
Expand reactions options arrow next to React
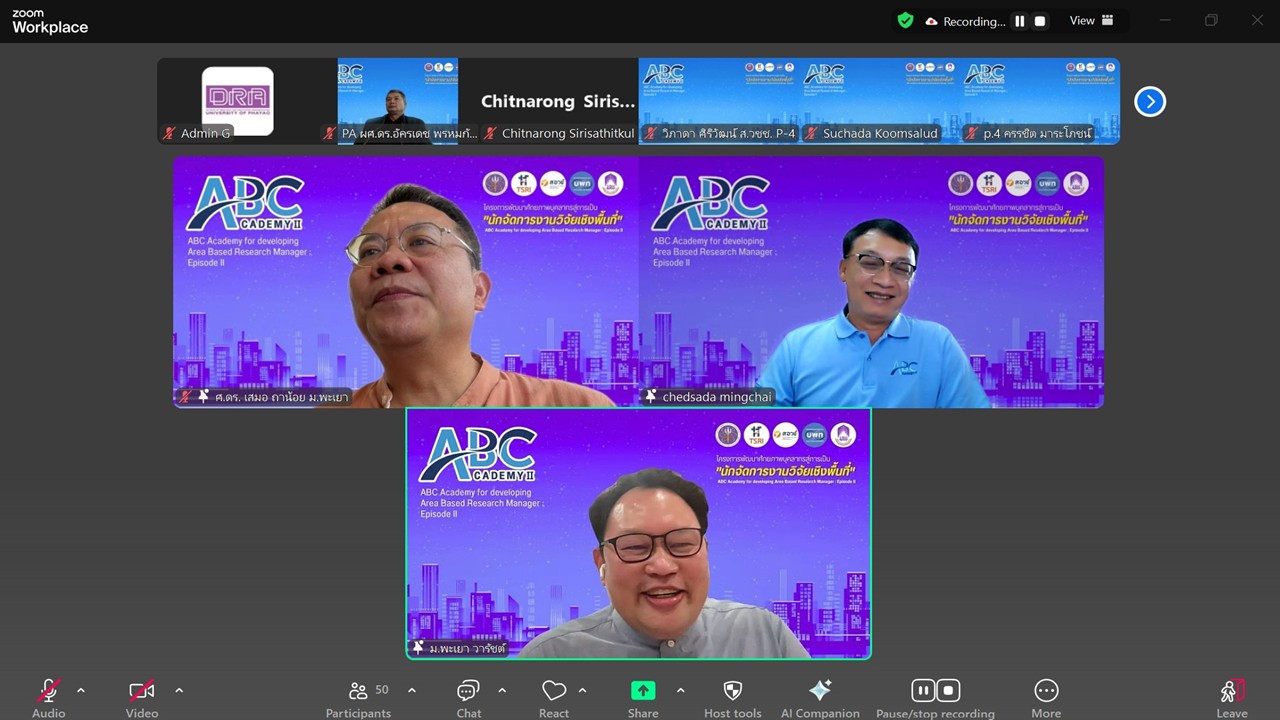pyautogui.click(x=582, y=690)
